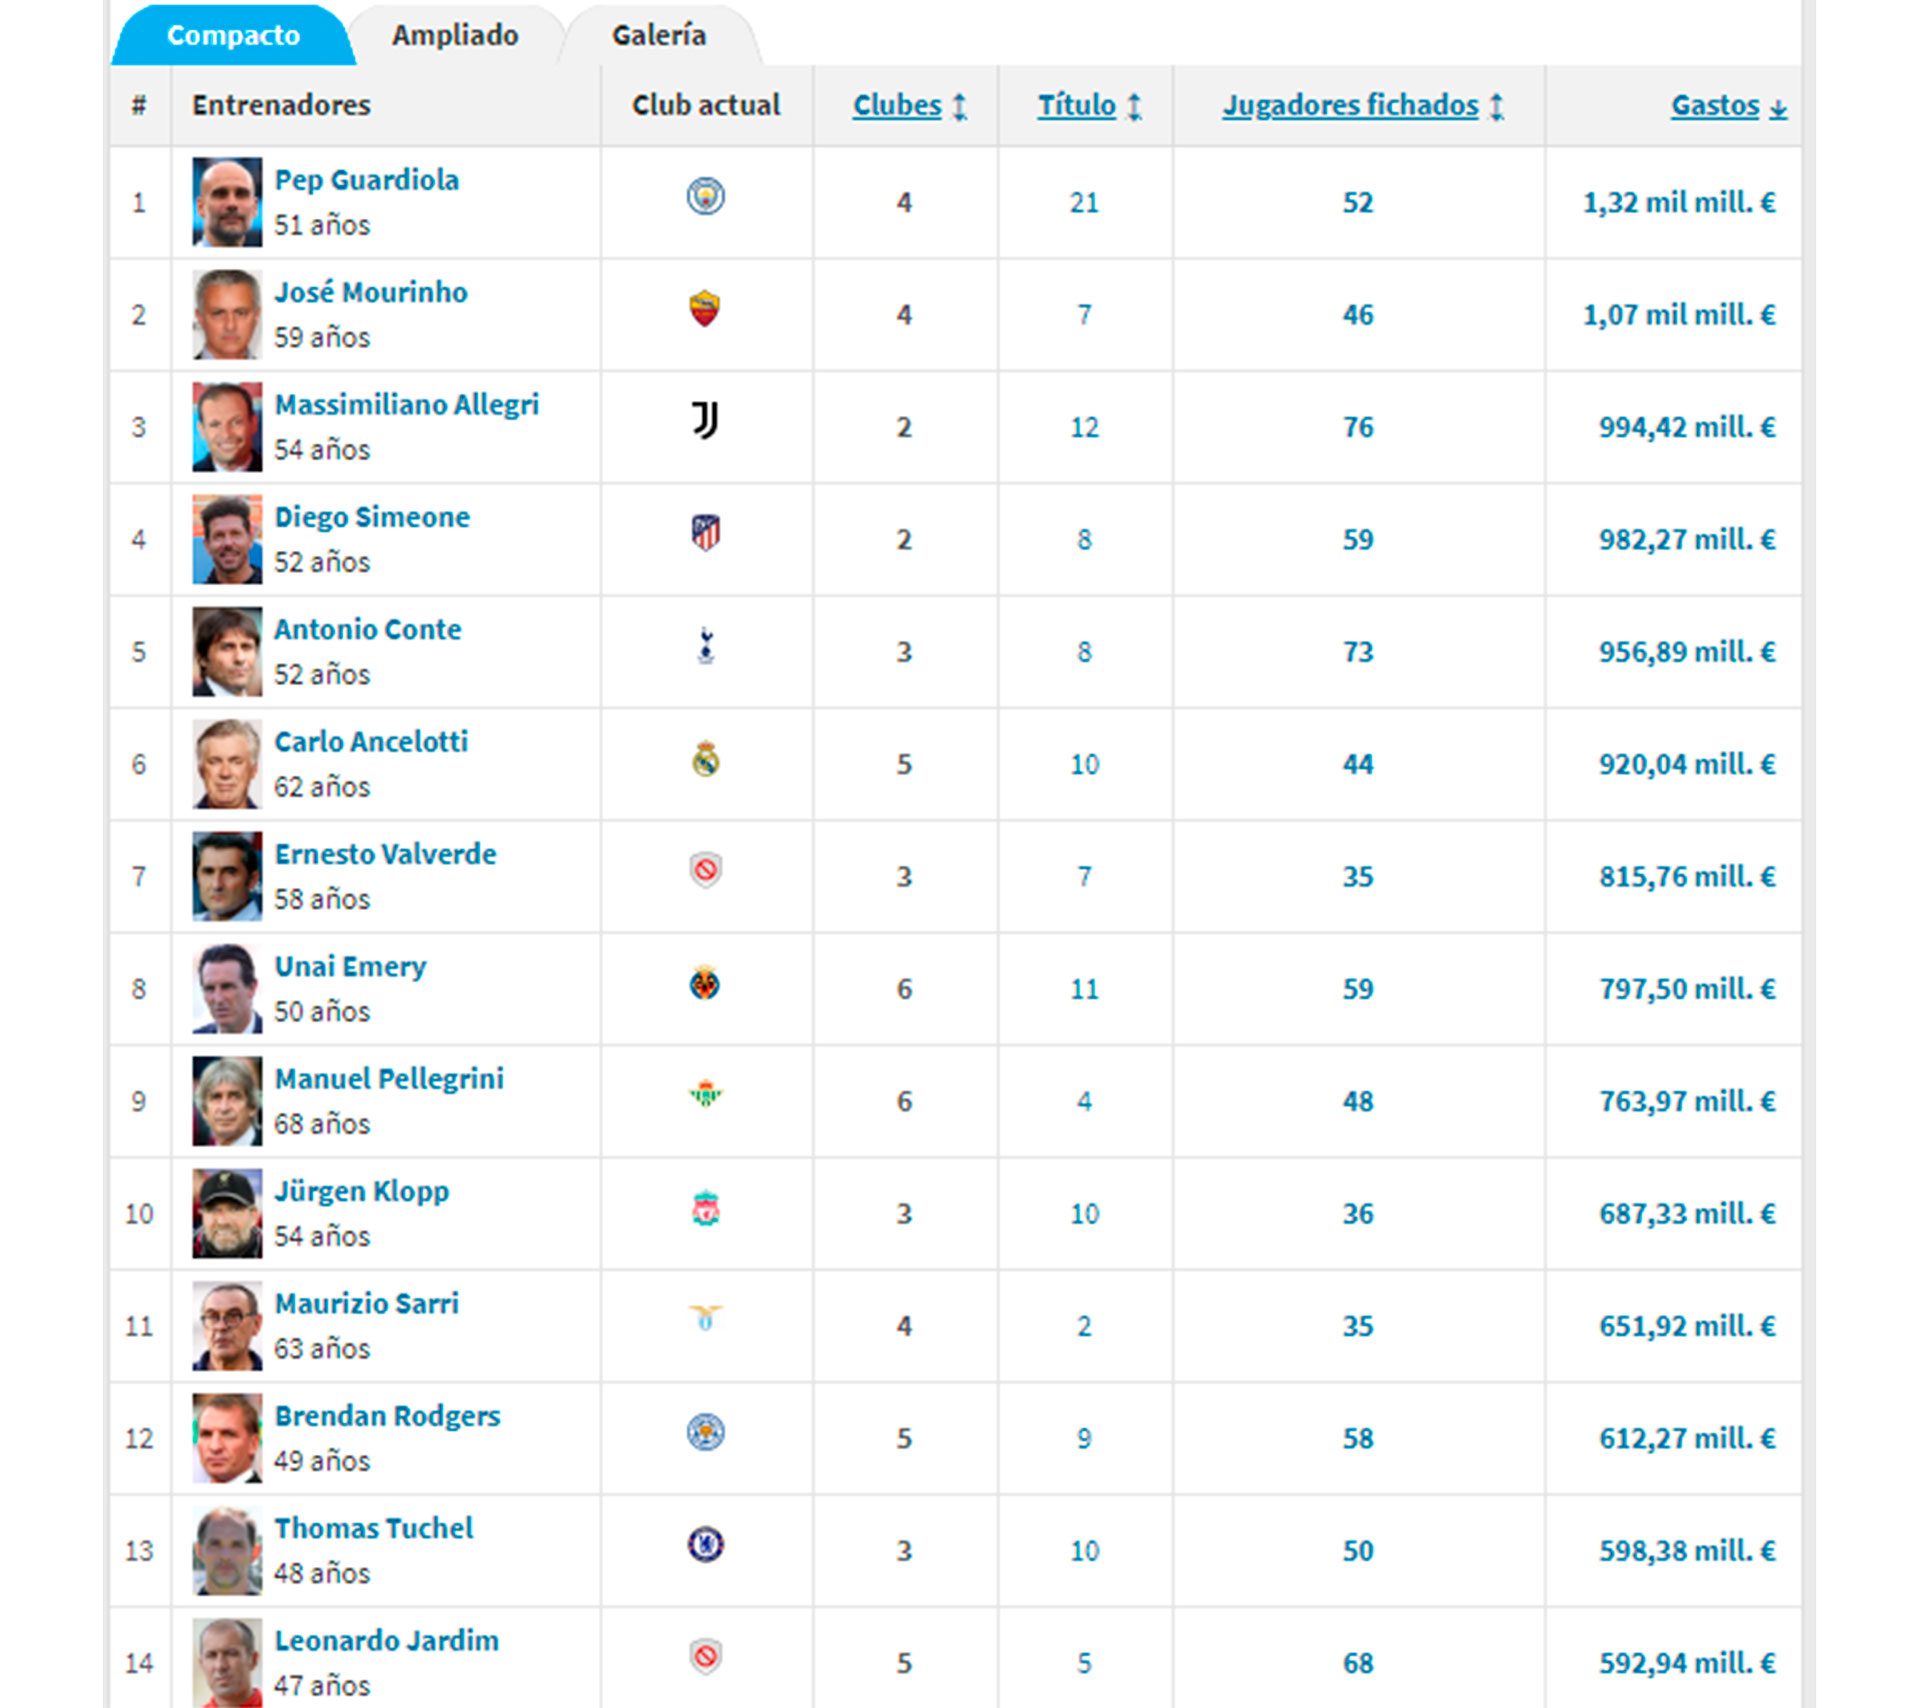Click Villarreal club crest icon
Image resolution: width=1920 pixels, height=1708 pixels.
tap(705, 984)
